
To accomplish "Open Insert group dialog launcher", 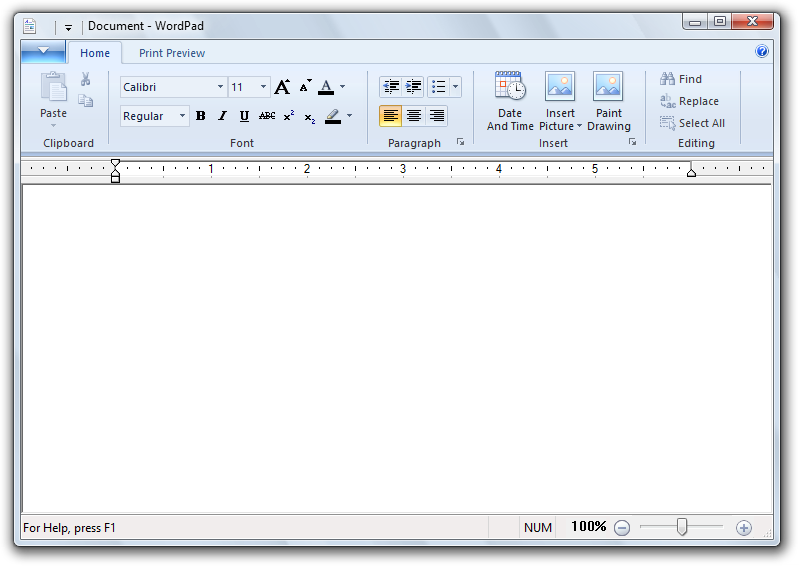I will (x=633, y=142).
